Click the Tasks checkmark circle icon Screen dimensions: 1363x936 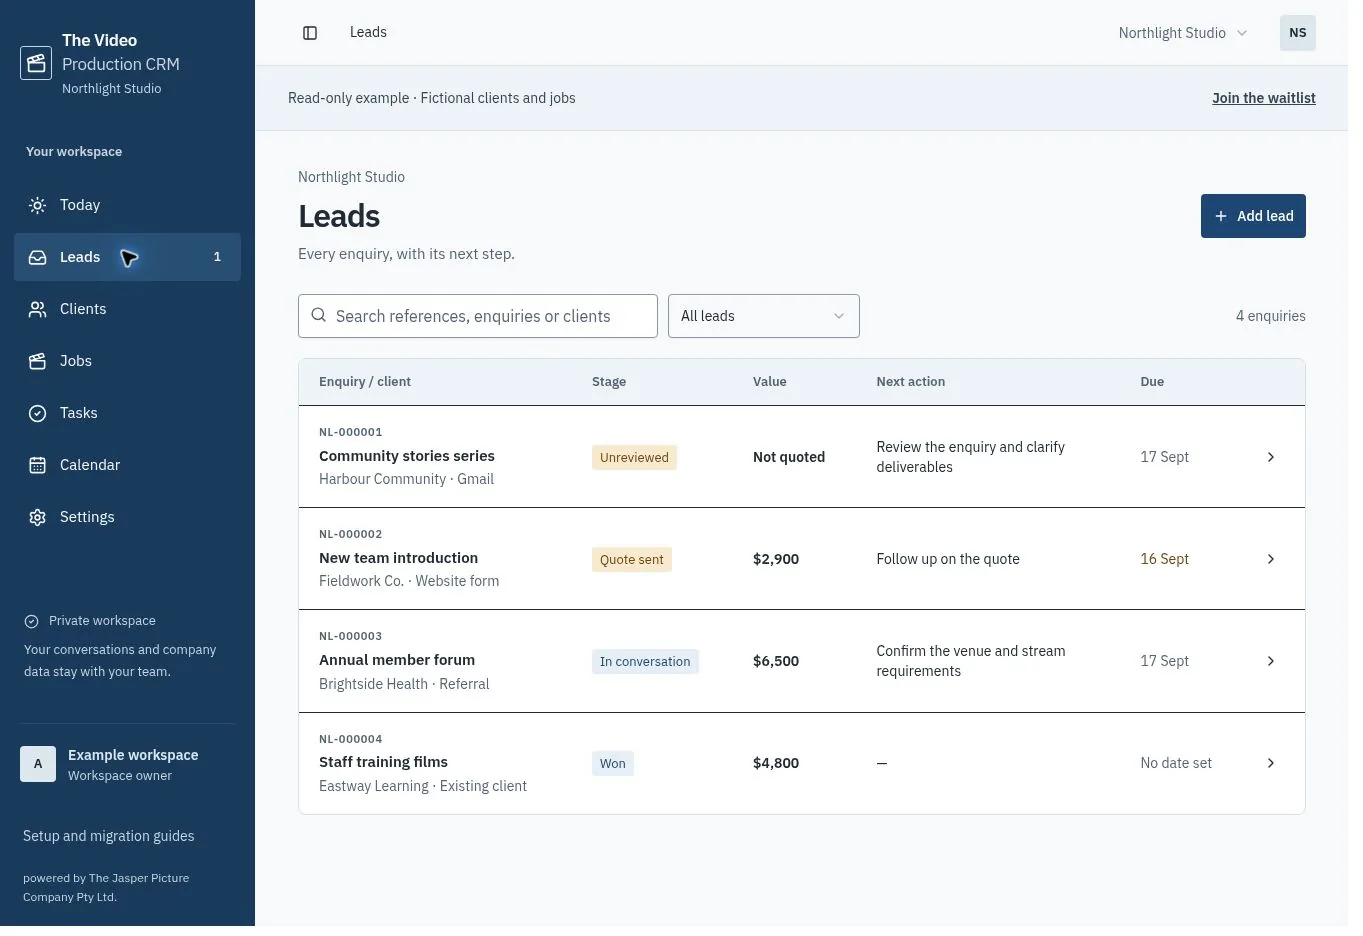37,413
